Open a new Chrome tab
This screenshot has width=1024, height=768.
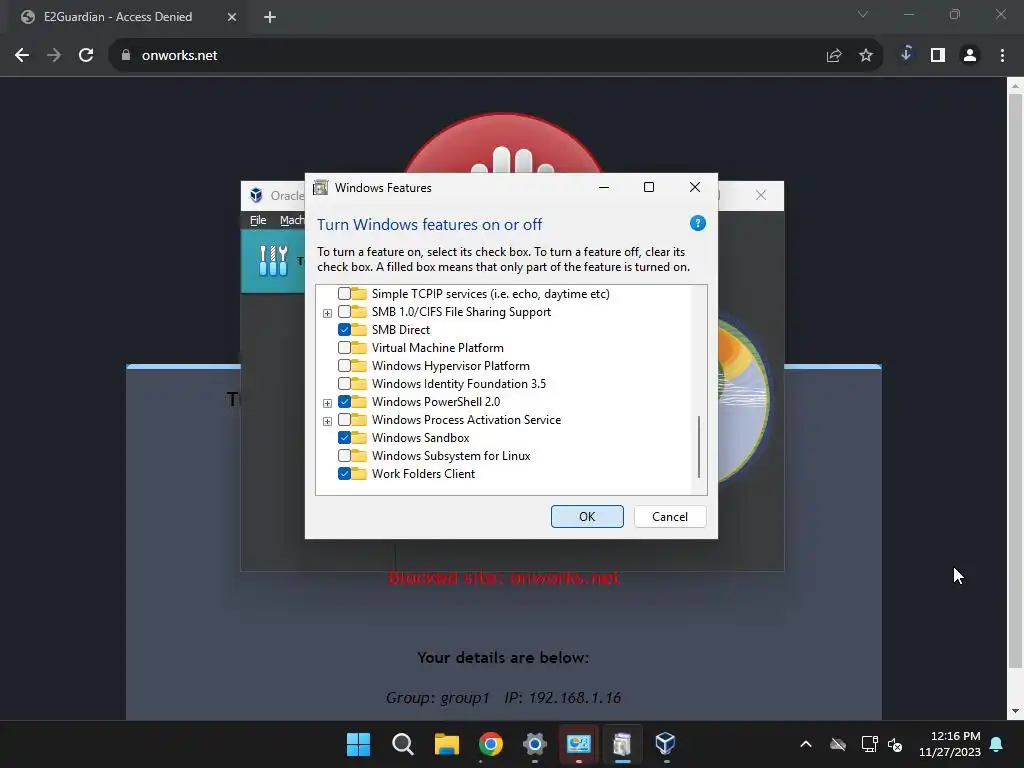click(270, 17)
